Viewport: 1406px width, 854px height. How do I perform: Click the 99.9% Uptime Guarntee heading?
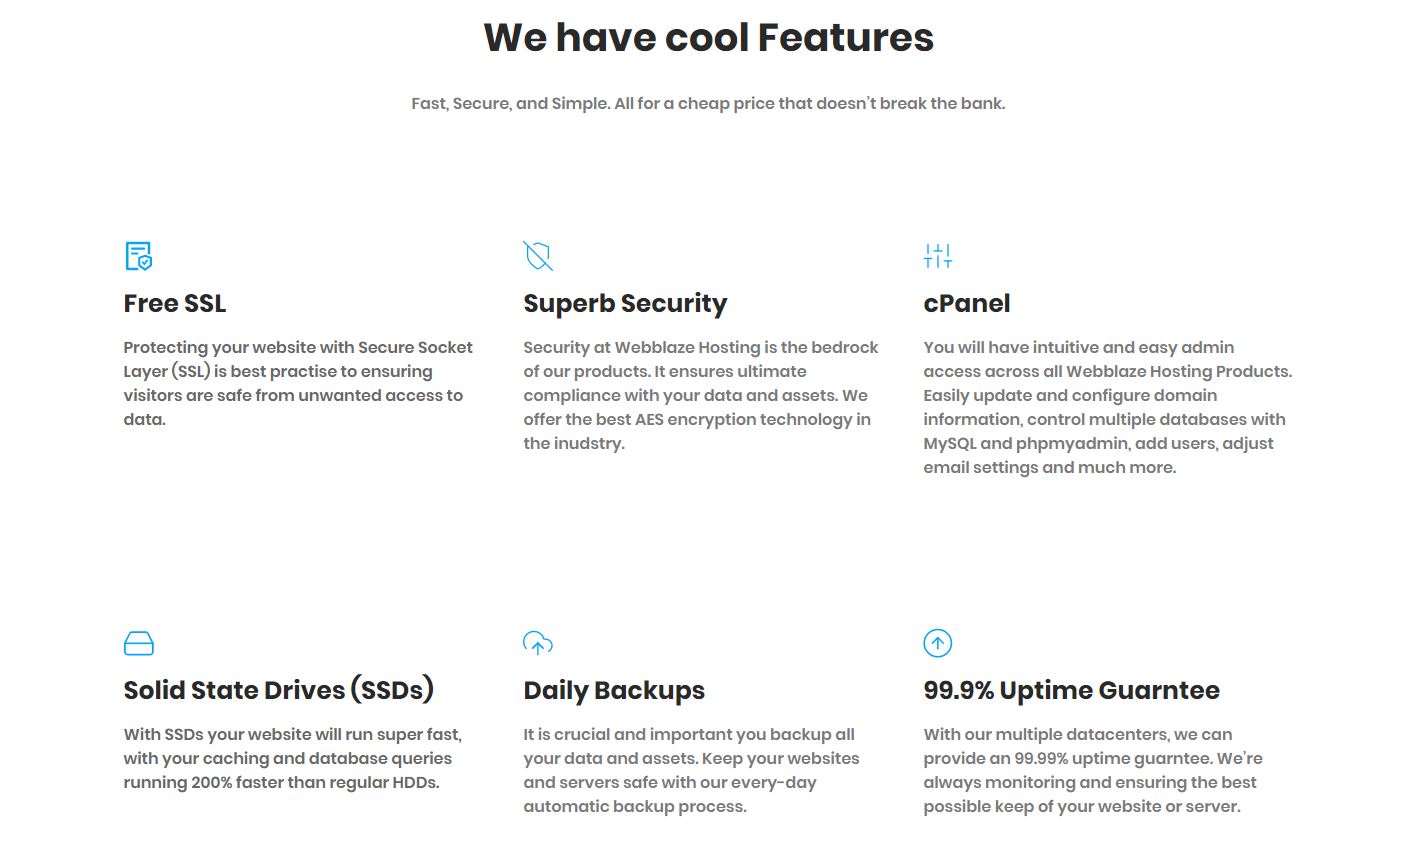click(1072, 690)
